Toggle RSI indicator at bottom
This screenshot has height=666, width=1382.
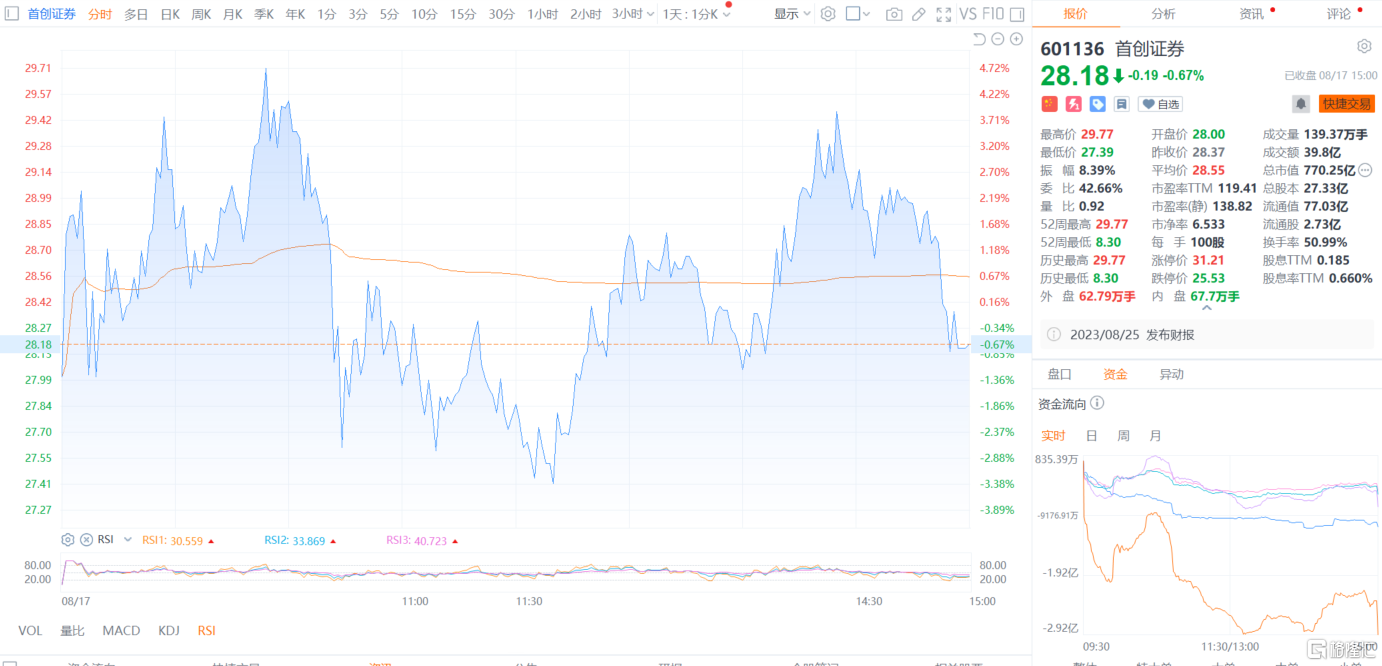point(206,631)
